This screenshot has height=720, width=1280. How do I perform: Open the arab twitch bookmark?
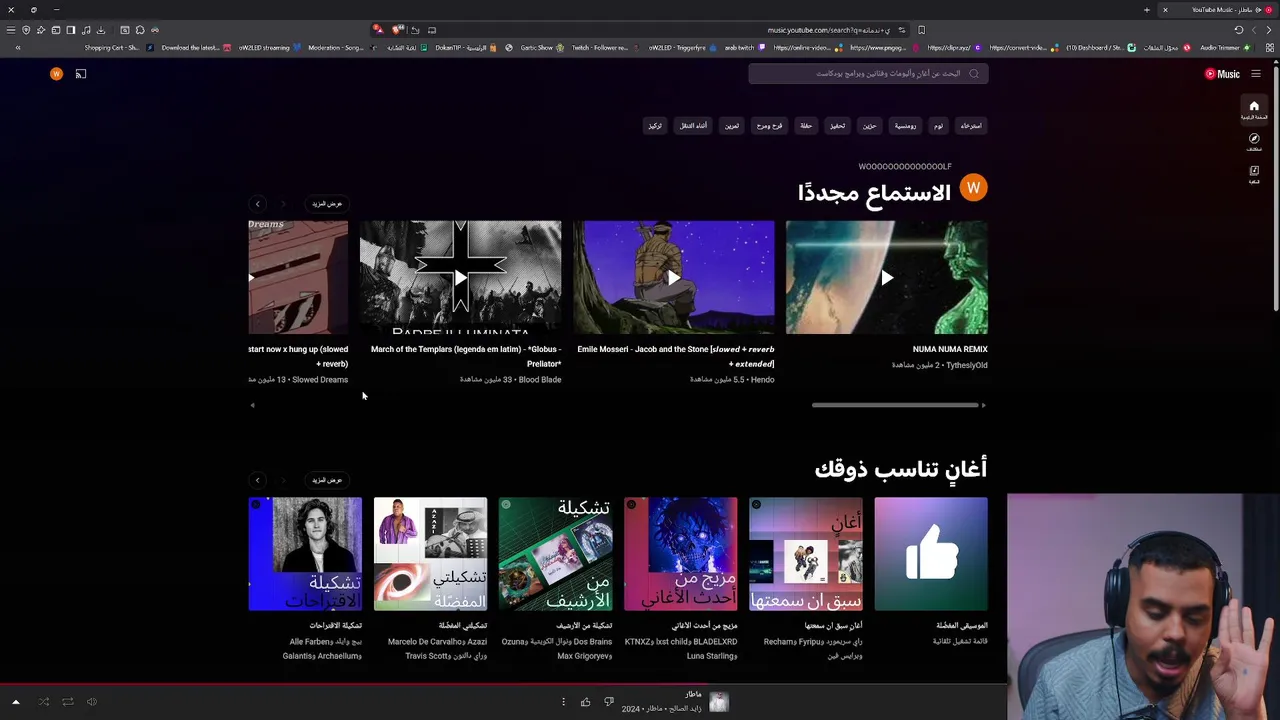pos(744,47)
